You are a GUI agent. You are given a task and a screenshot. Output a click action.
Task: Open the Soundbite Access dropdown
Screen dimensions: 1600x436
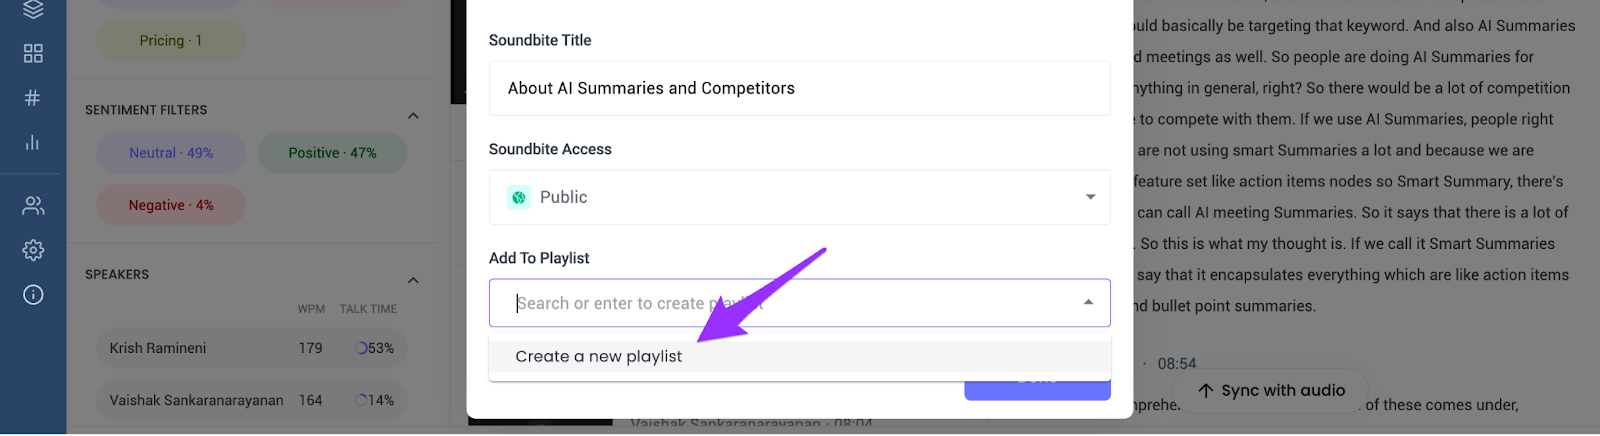(799, 197)
